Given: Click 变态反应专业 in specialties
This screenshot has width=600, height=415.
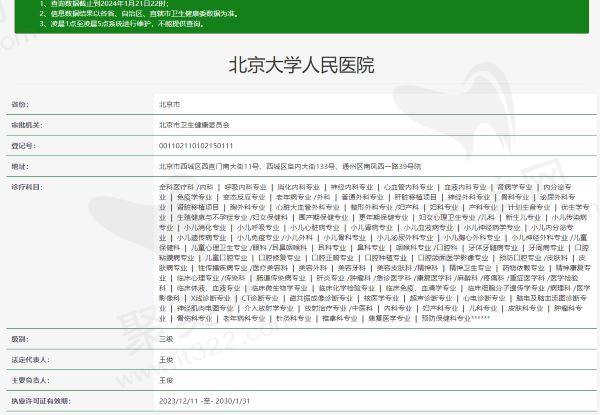Looking at the screenshot, I should 244,197.
